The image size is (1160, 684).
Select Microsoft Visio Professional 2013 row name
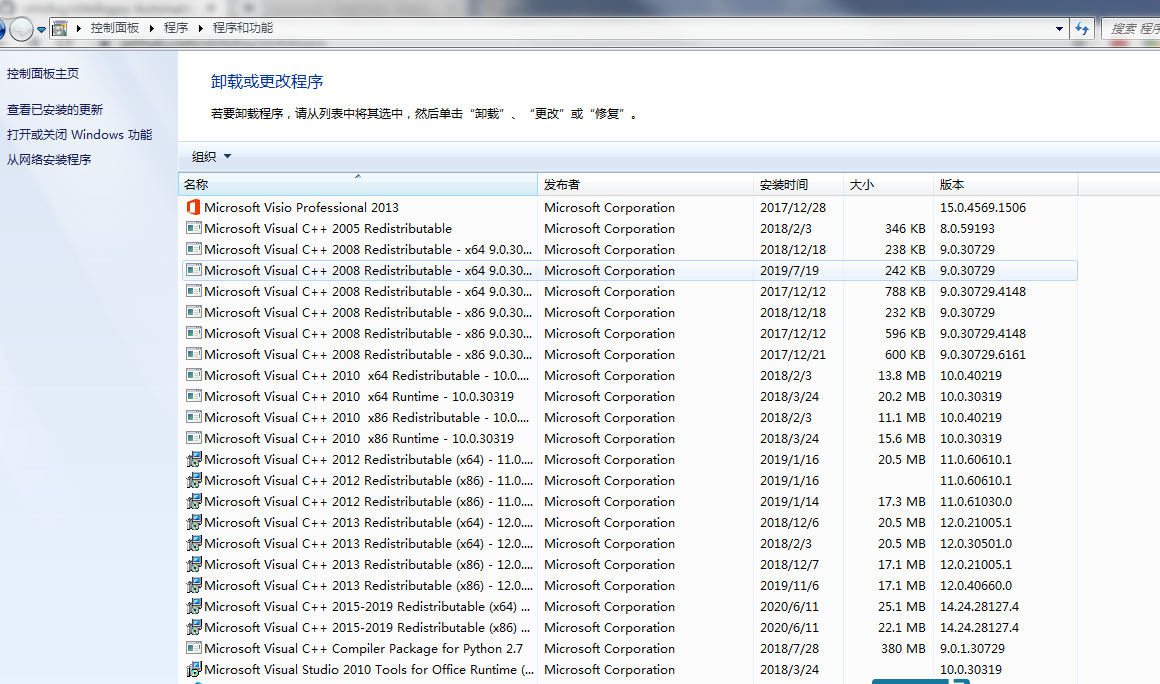pyautogui.click(x=301, y=208)
